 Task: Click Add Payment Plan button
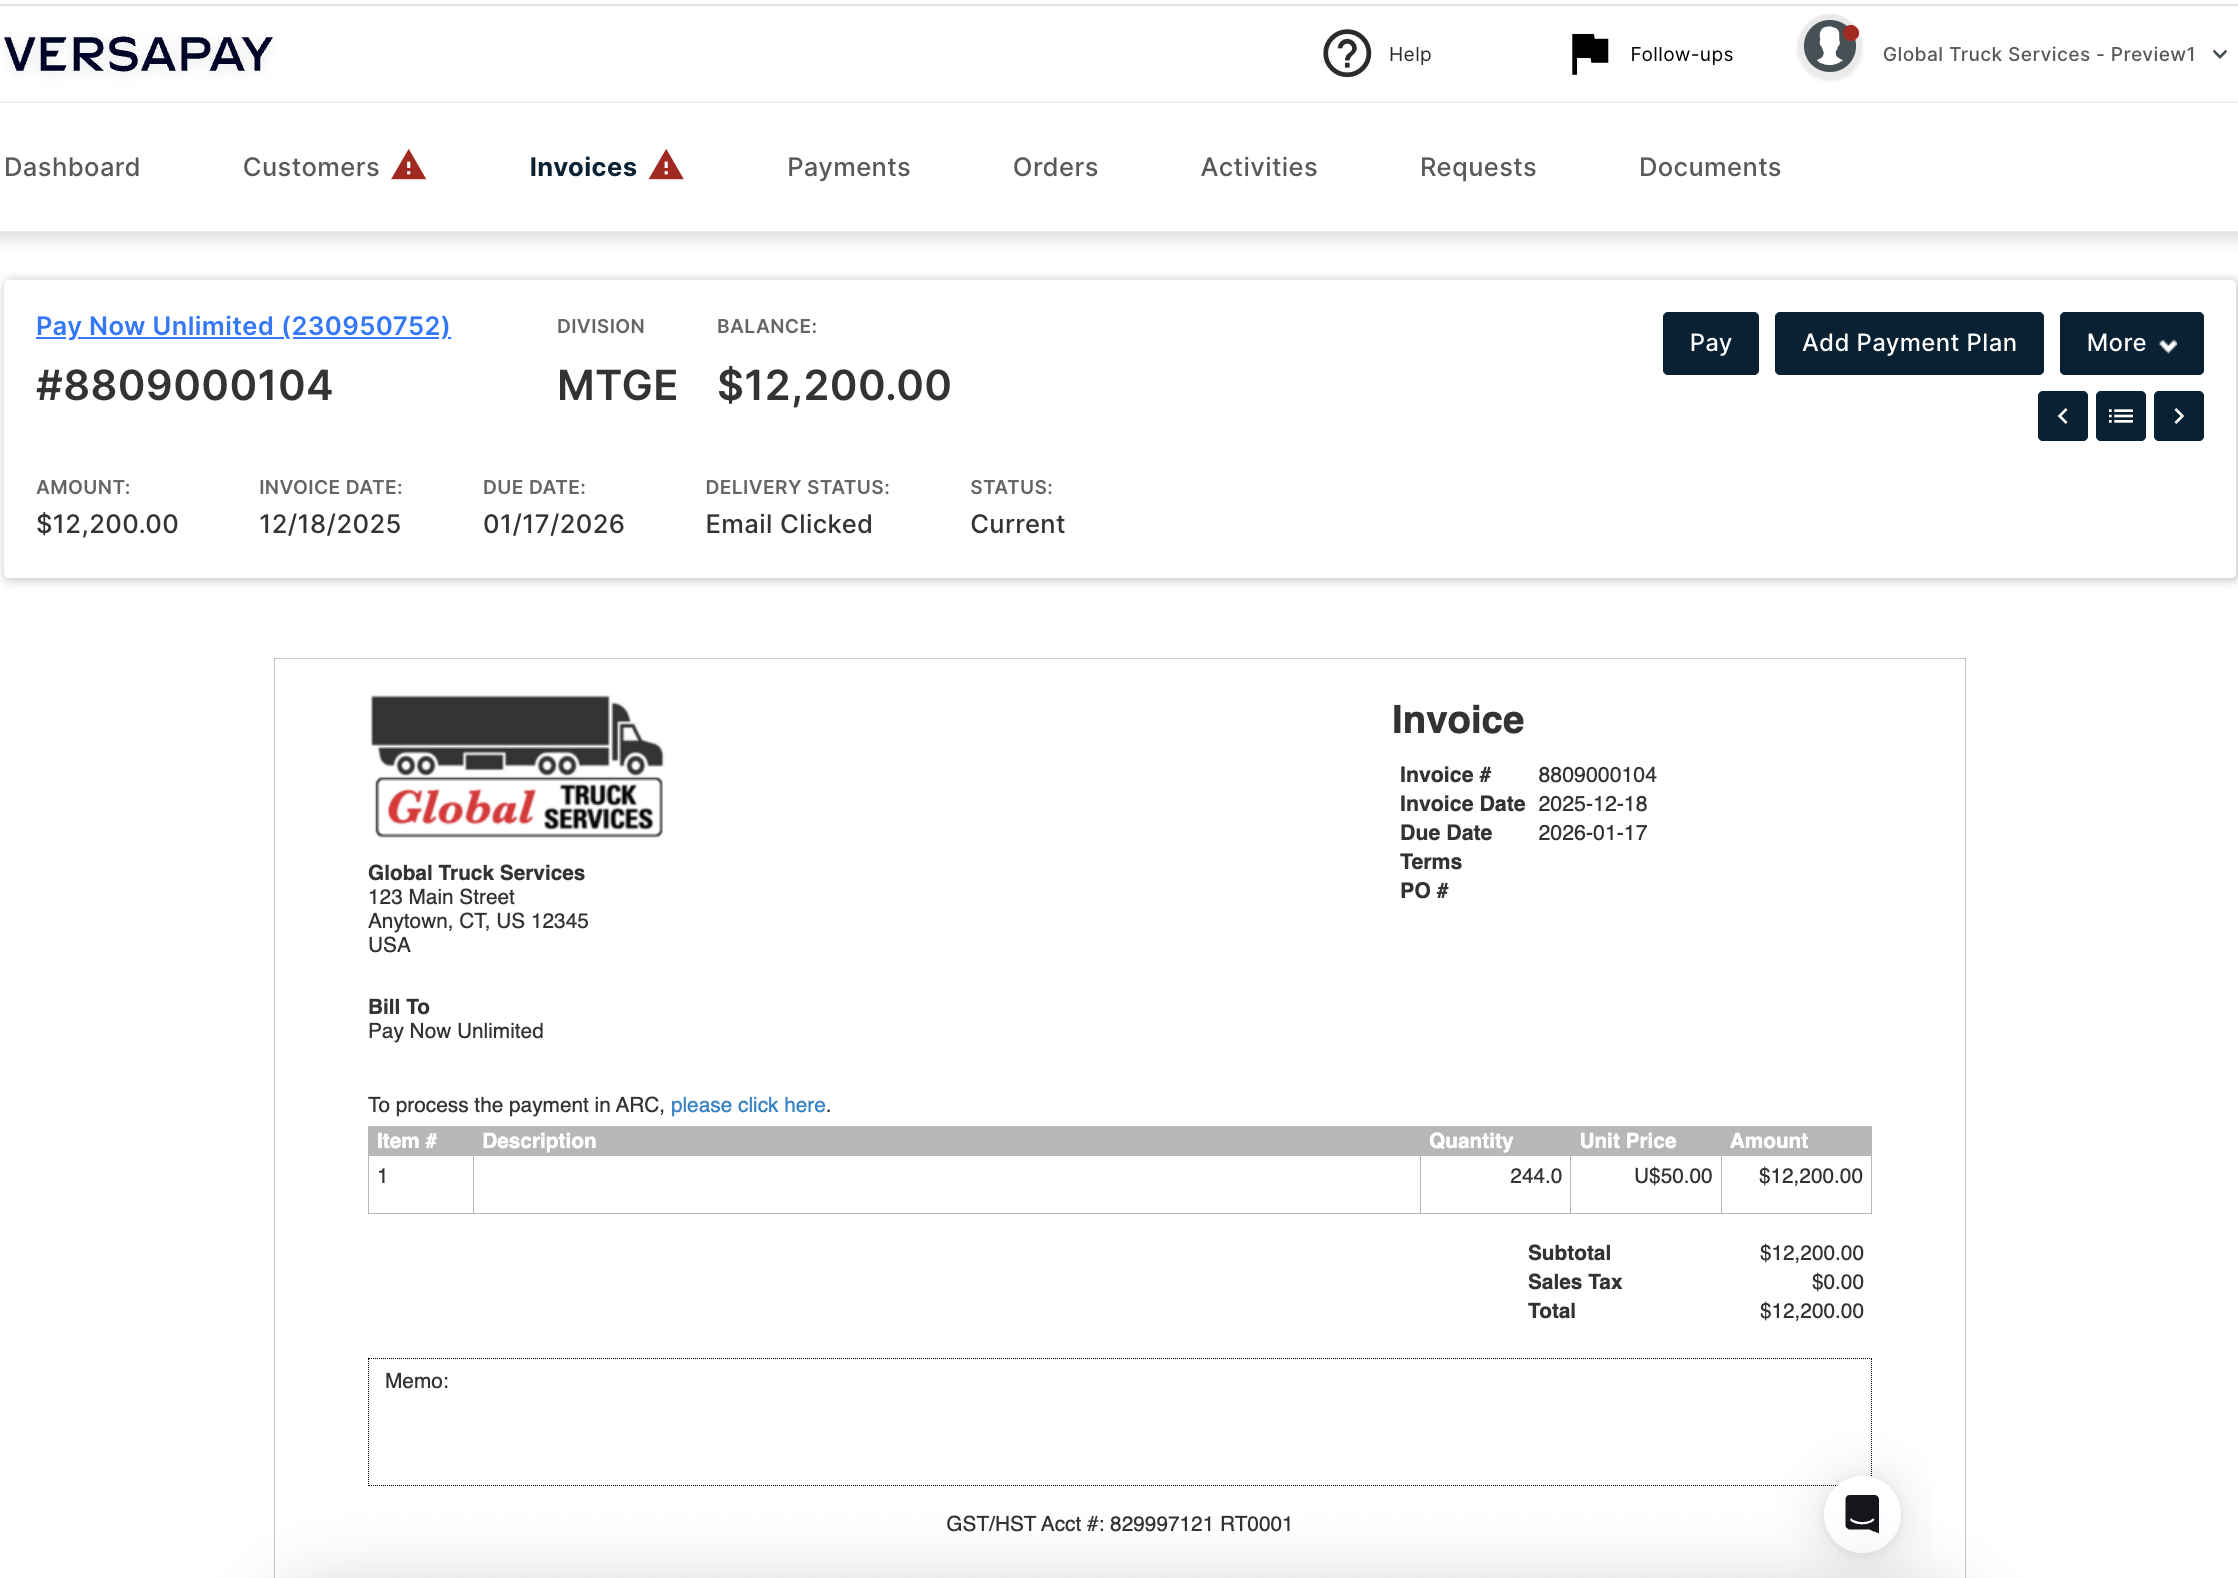(x=1908, y=343)
